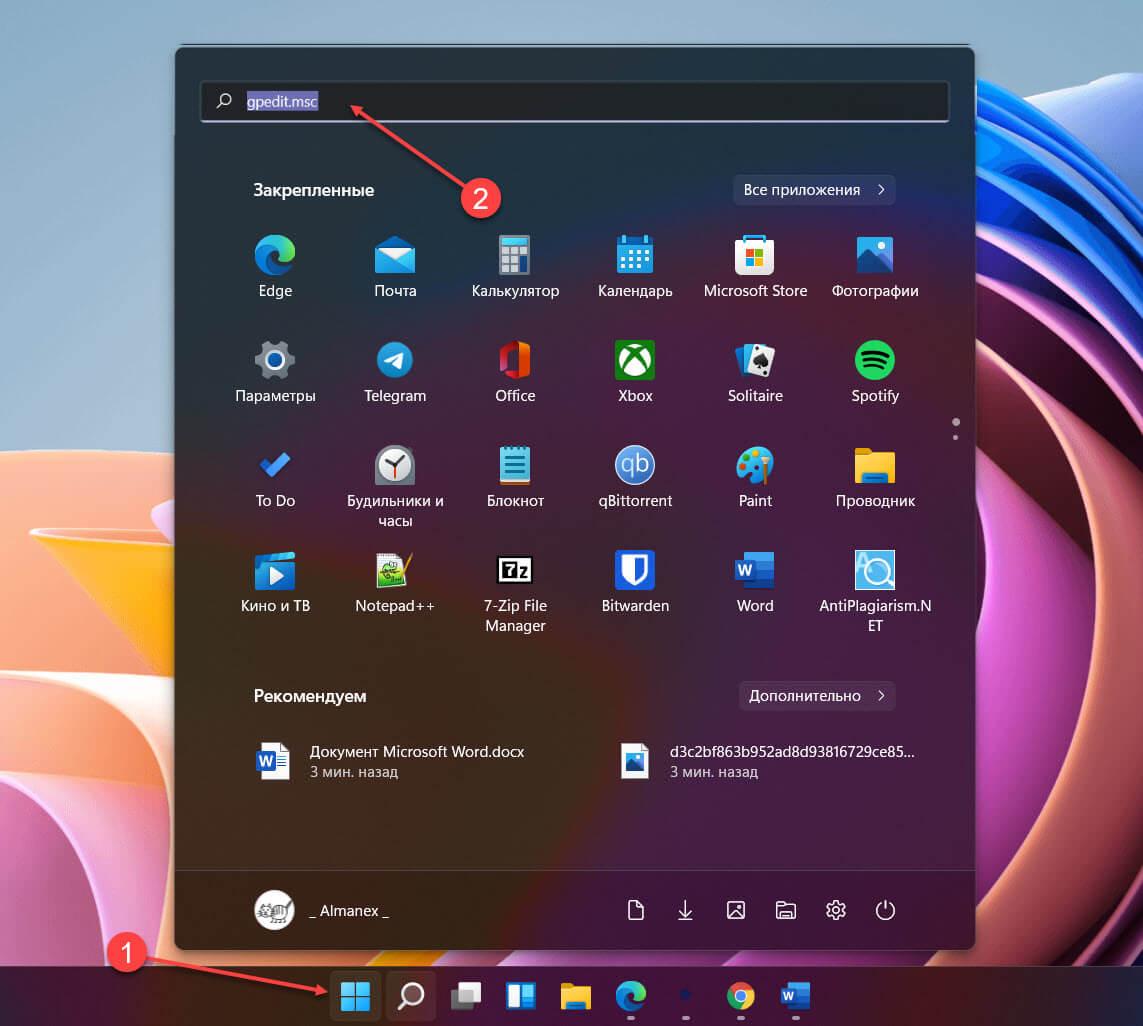1143x1026 pixels.
Task: Open AntiPlagiarism.NET app
Action: click(x=875, y=591)
